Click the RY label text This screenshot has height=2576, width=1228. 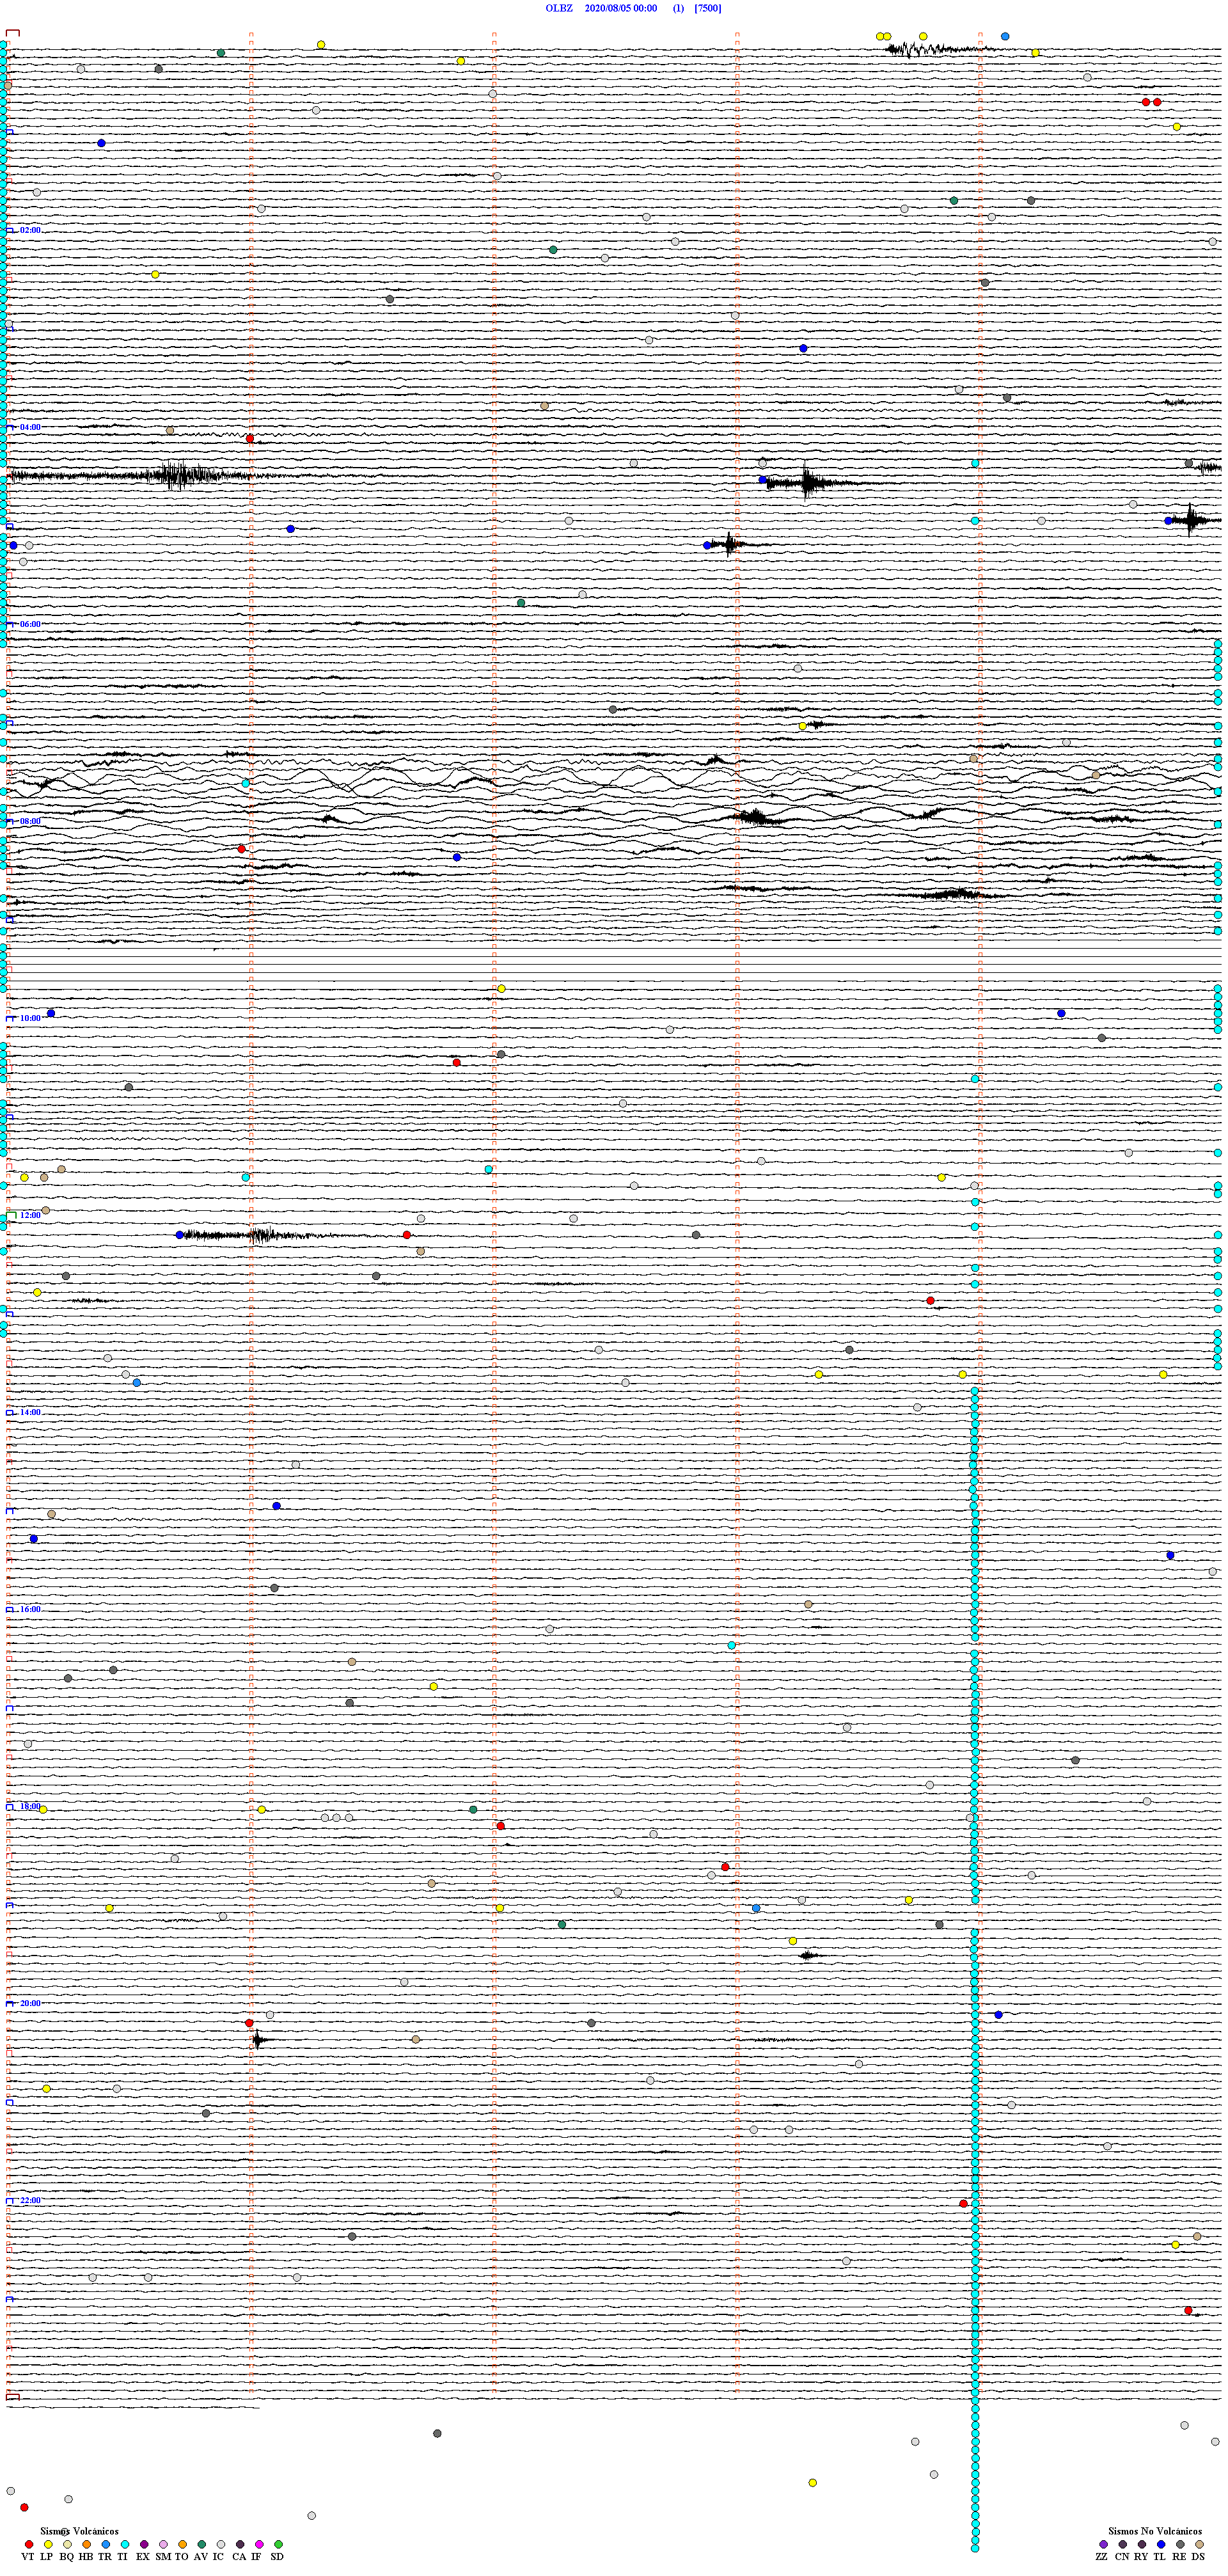point(1141,2556)
